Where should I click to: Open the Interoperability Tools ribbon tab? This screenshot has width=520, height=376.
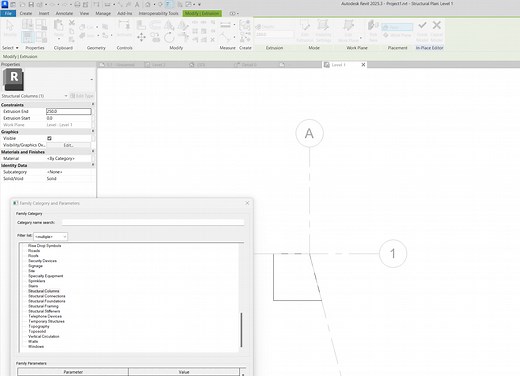point(158,13)
